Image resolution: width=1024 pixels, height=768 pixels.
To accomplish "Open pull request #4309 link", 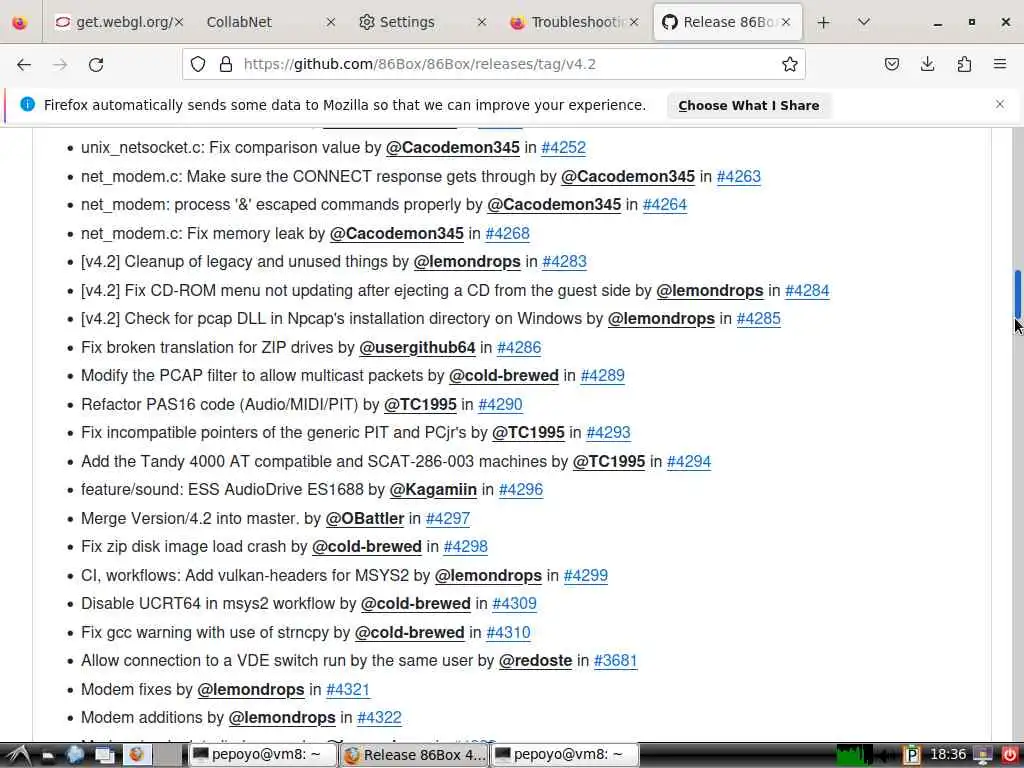I will pos(515,603).
